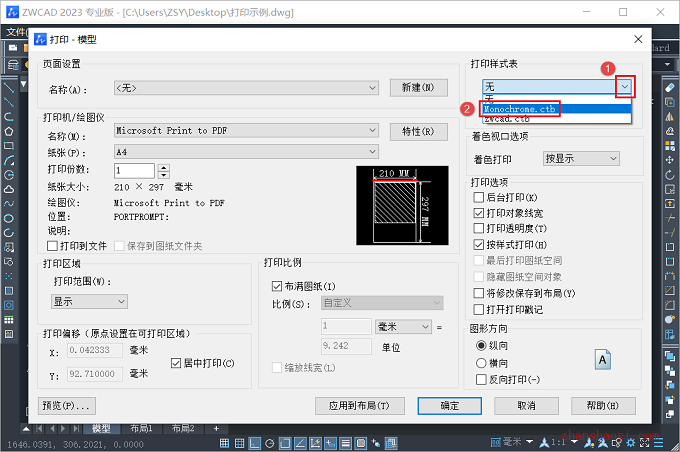
Task: Select Monochrome.ctb from style list
Action: 557,109
